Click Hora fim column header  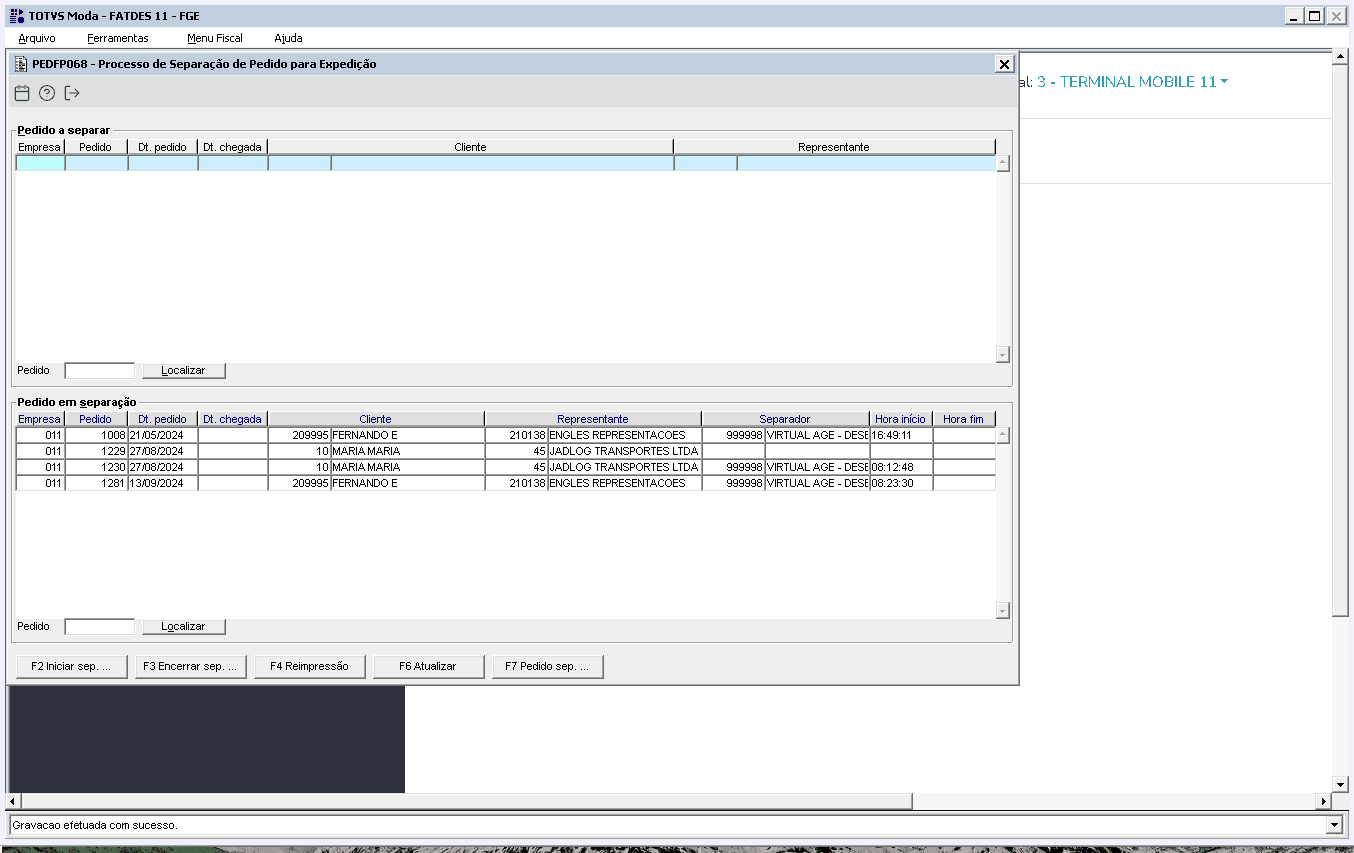[x=964, y=419]
